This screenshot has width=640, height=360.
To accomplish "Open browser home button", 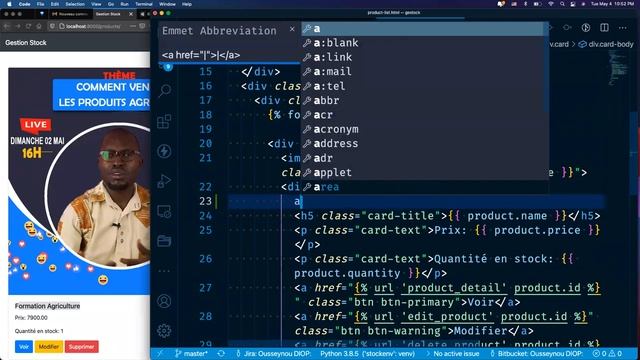I will coord(39,26).
